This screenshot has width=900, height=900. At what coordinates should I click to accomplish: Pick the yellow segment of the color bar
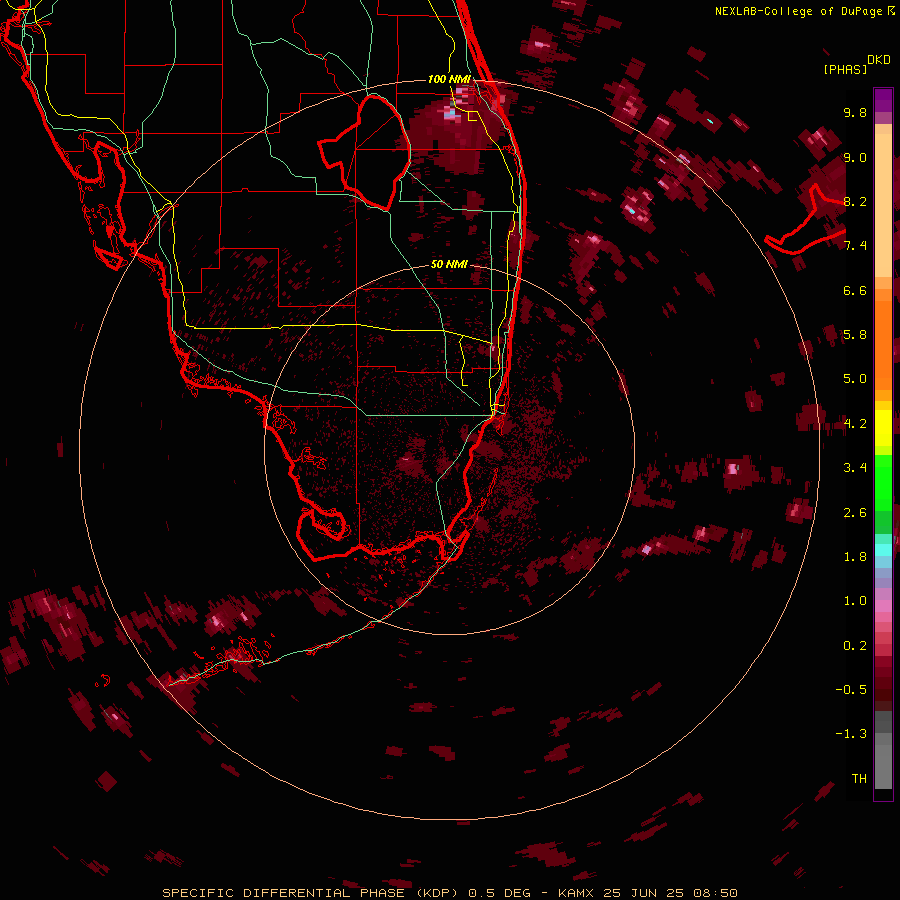pos(883,428)
